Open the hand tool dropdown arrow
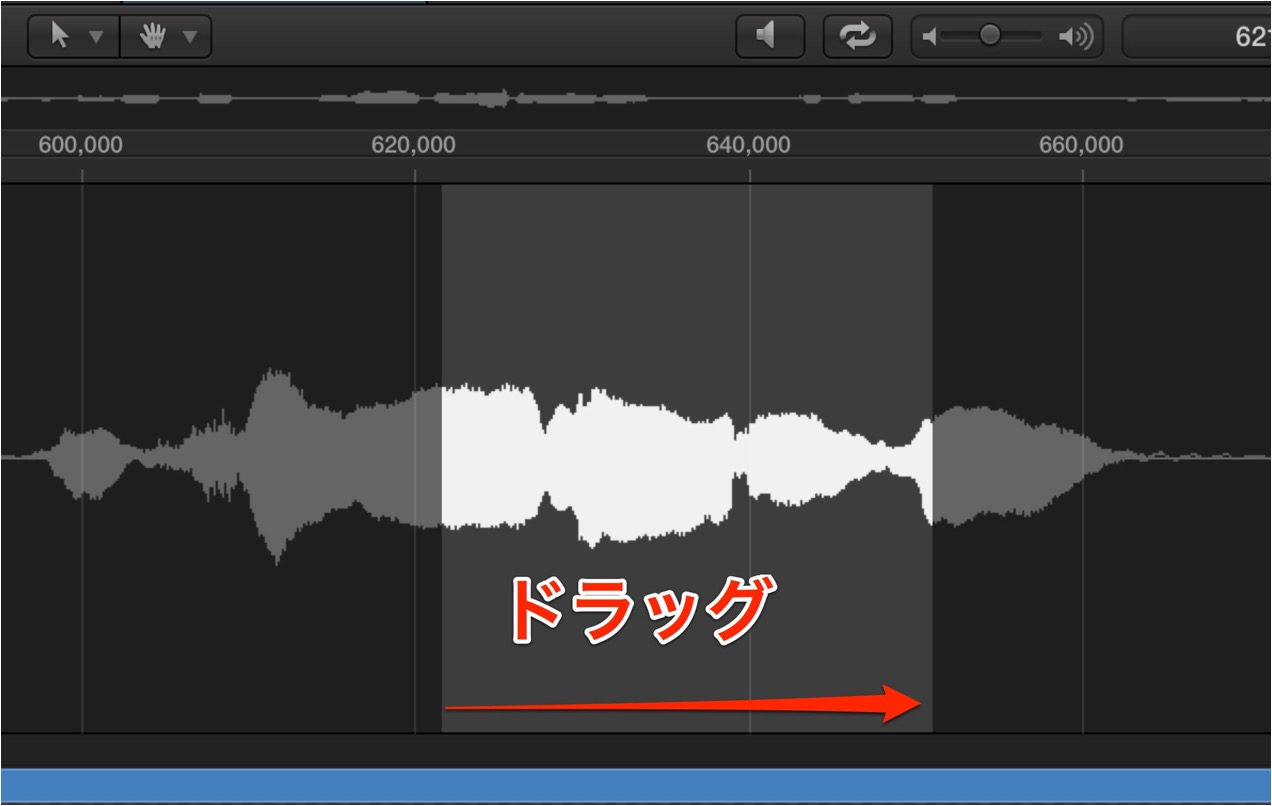Viewport: 1272px width, 806px height. pyautogui.click(x=189, y=38)
